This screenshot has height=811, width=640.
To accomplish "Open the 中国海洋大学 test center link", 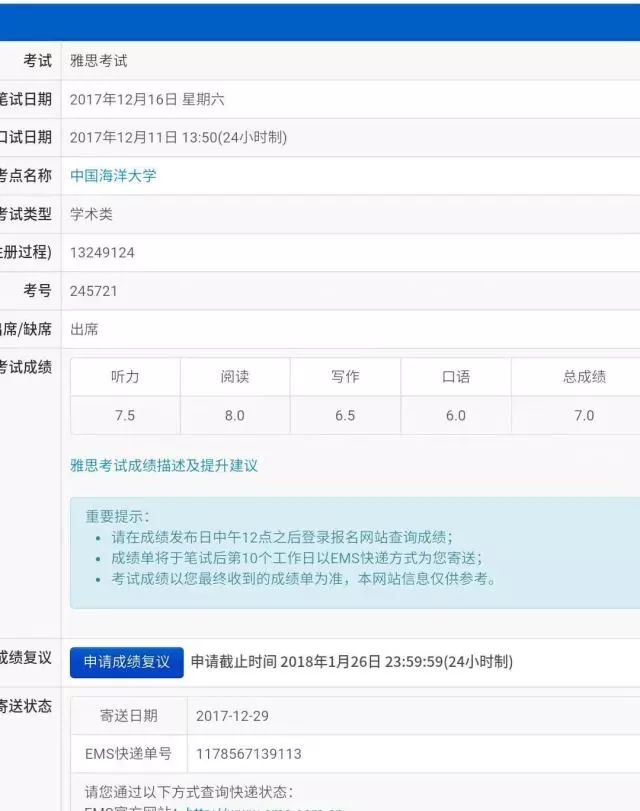I will (x=113, y=176).
